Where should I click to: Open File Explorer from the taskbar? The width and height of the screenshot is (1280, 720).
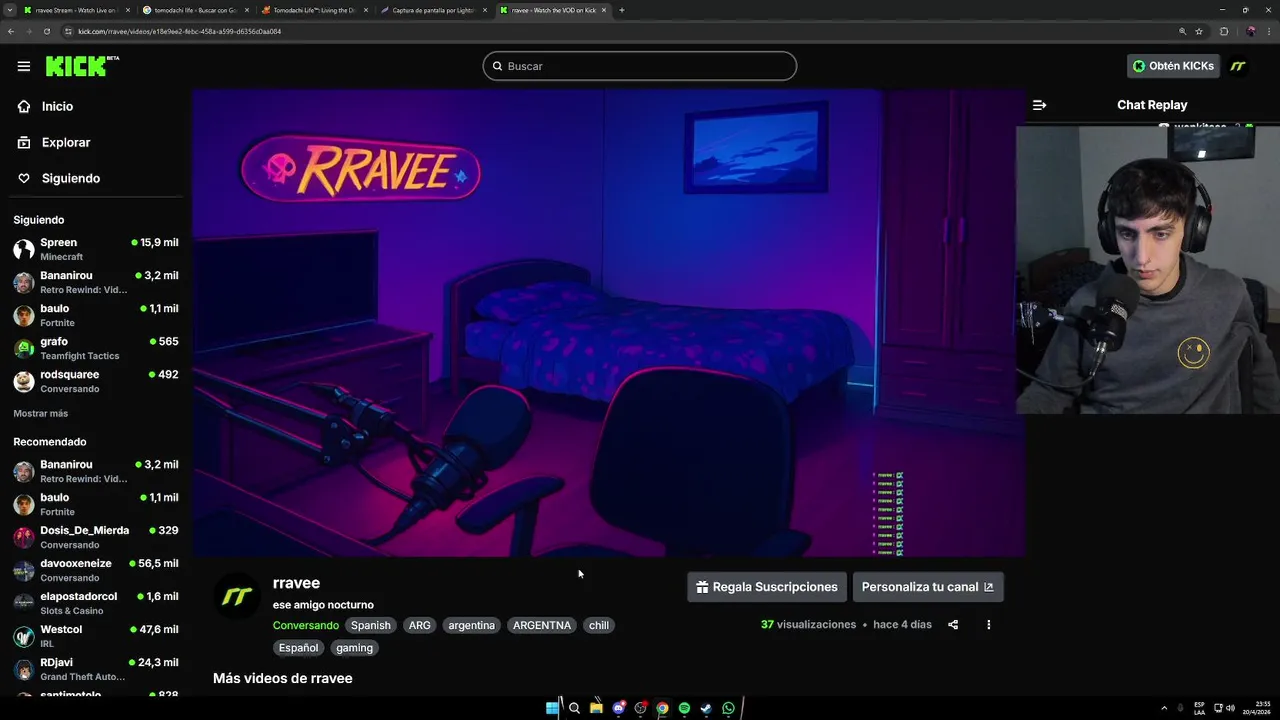(596, 708)
